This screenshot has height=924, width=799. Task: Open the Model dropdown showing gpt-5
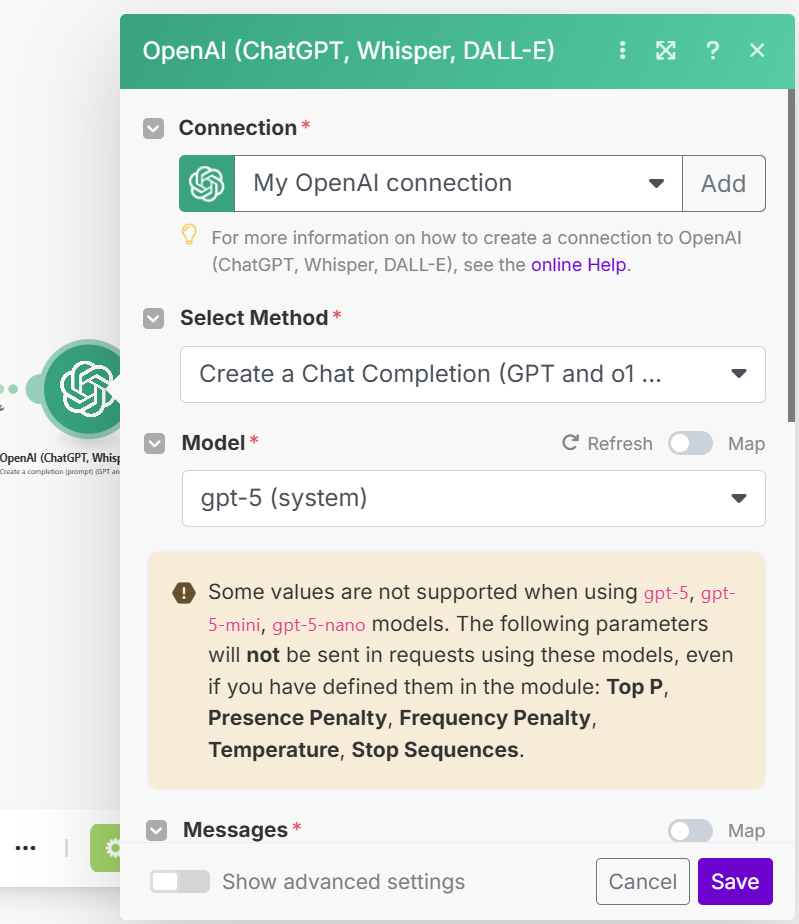[473, 498]
